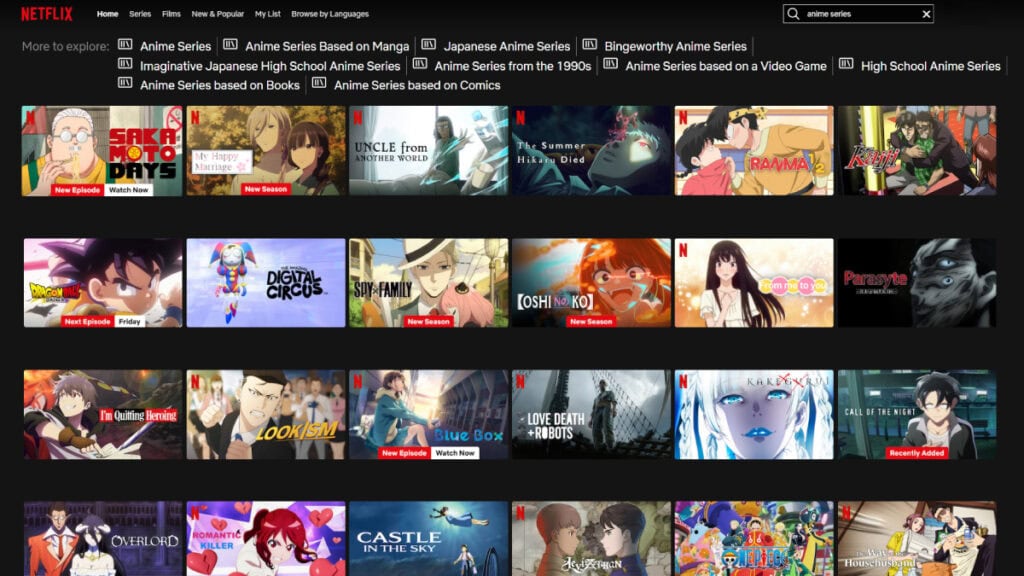Explore Anime Series from the 1990s
The image size is (1024, 576).
click(x=513, y=66)
